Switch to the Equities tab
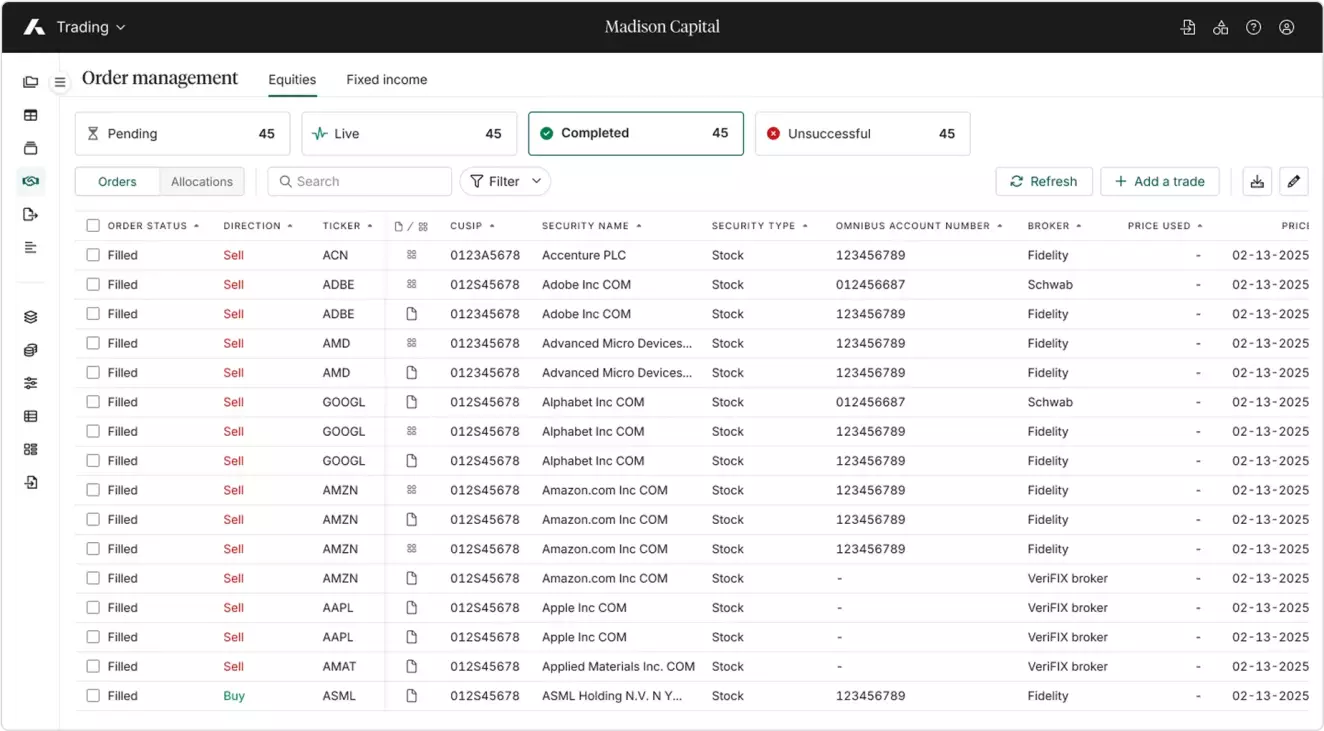The height and width of the screenshot is (731, 1324). pyautogui.click(x=292, y=80)
